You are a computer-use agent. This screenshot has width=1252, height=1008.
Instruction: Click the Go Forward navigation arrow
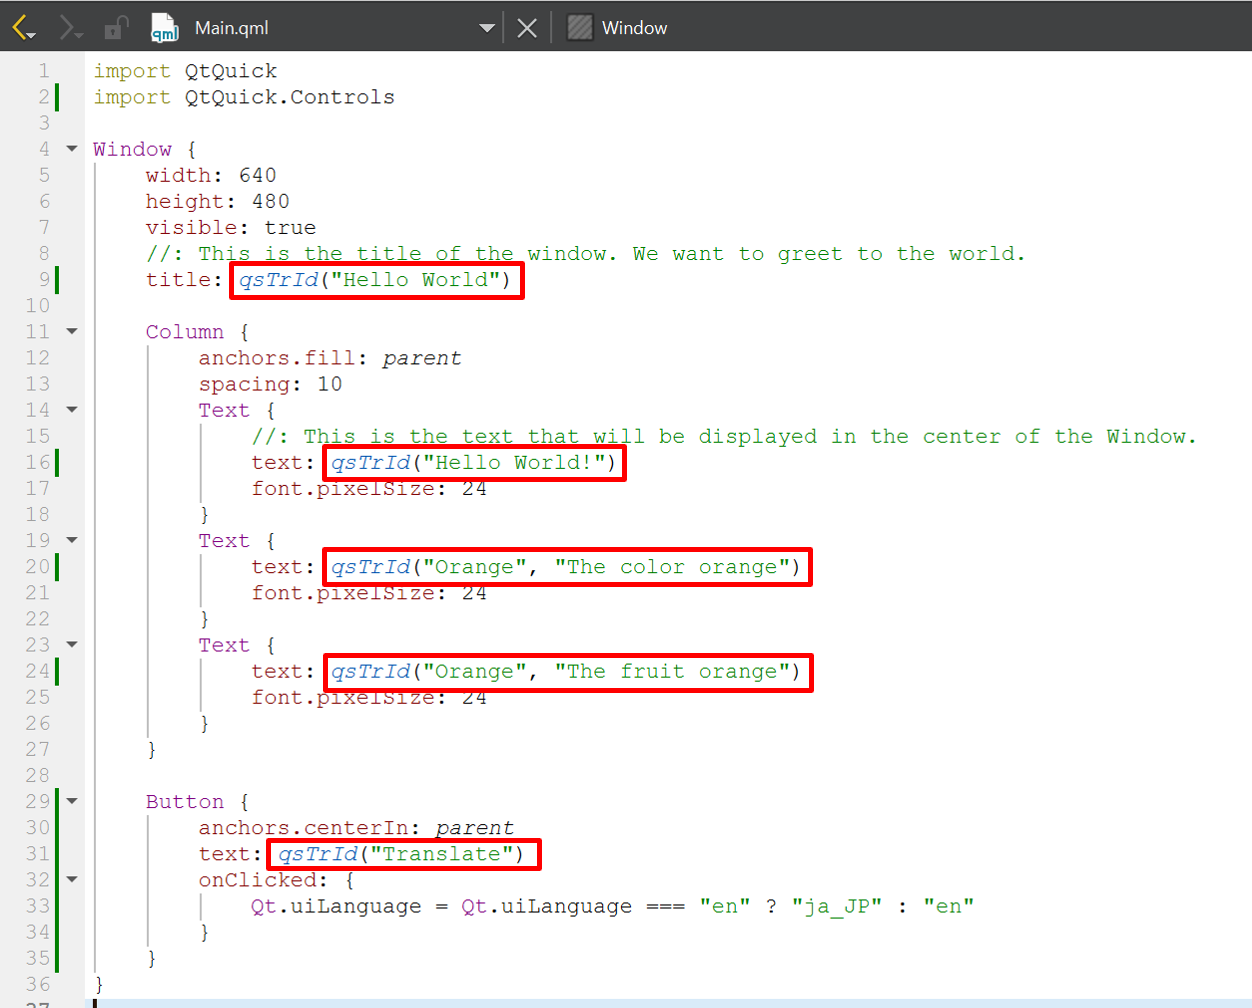(69, 28)
